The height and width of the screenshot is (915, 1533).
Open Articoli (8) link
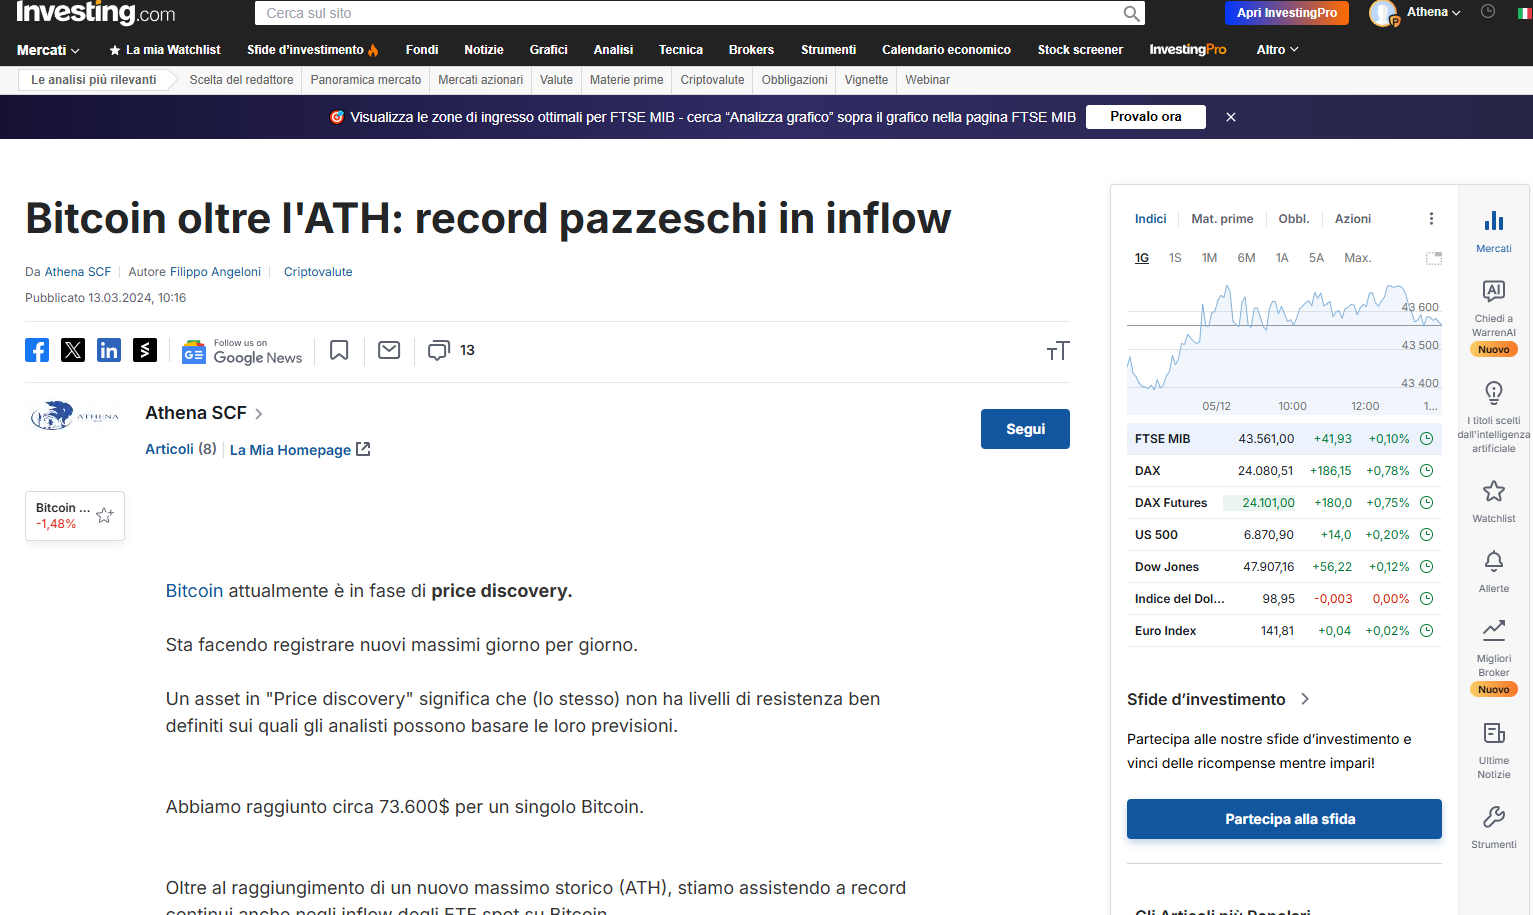181,449
